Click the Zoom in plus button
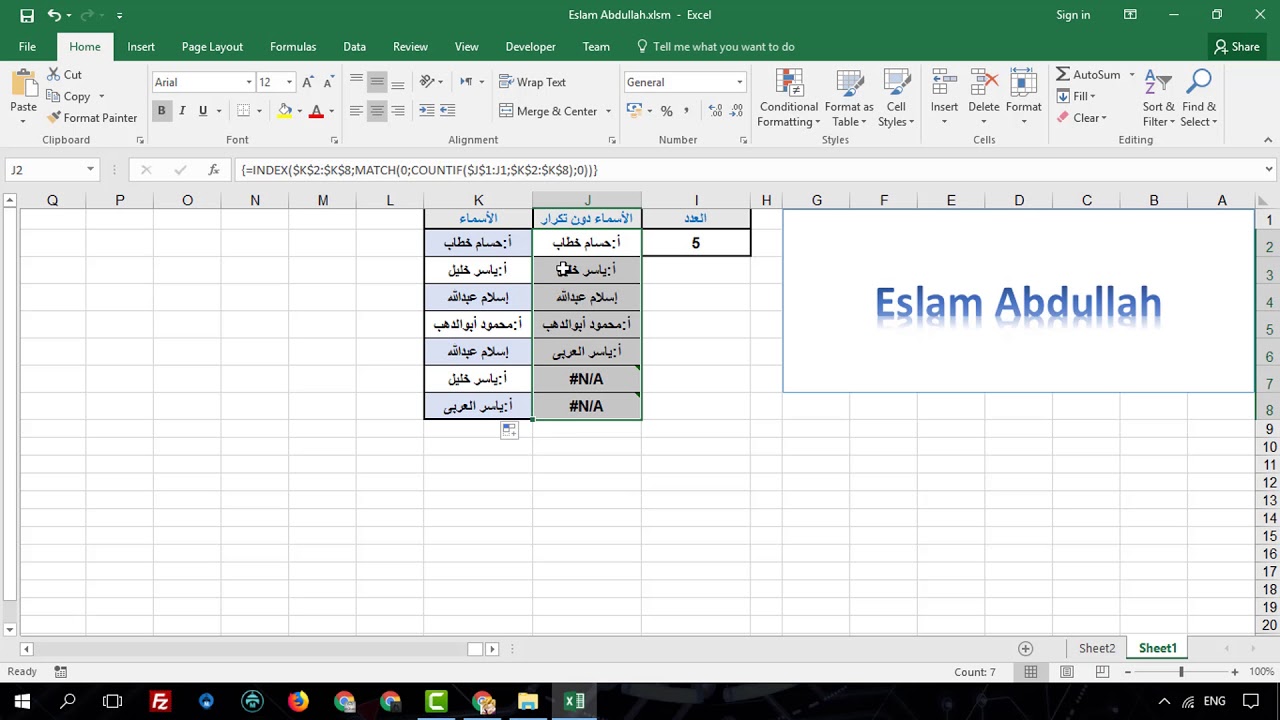Screen dimensions: 1280x720 pos(1235,672)
